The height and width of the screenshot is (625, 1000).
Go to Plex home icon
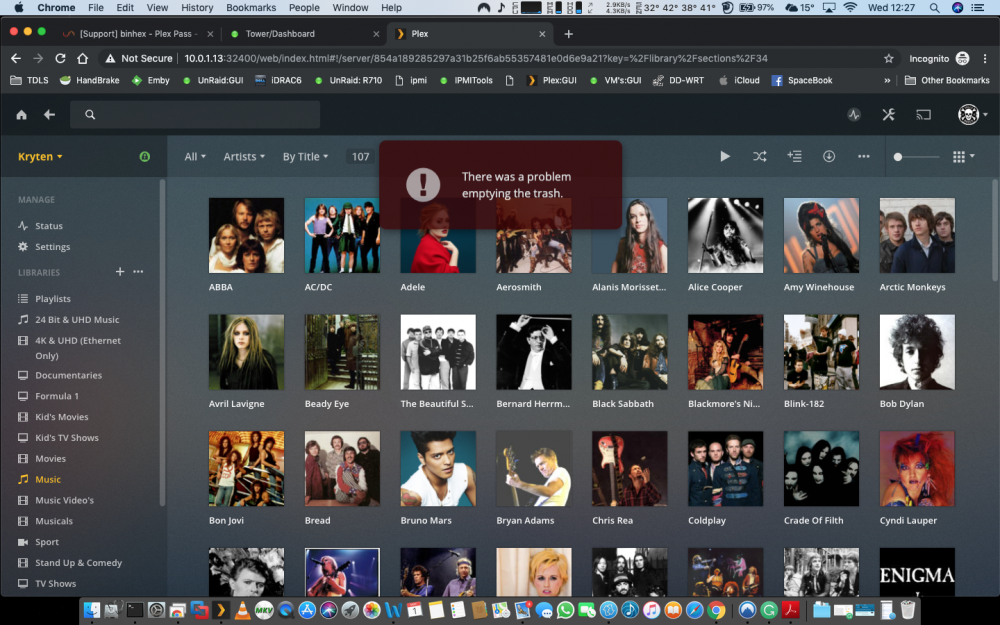click(x=22, y=115)
